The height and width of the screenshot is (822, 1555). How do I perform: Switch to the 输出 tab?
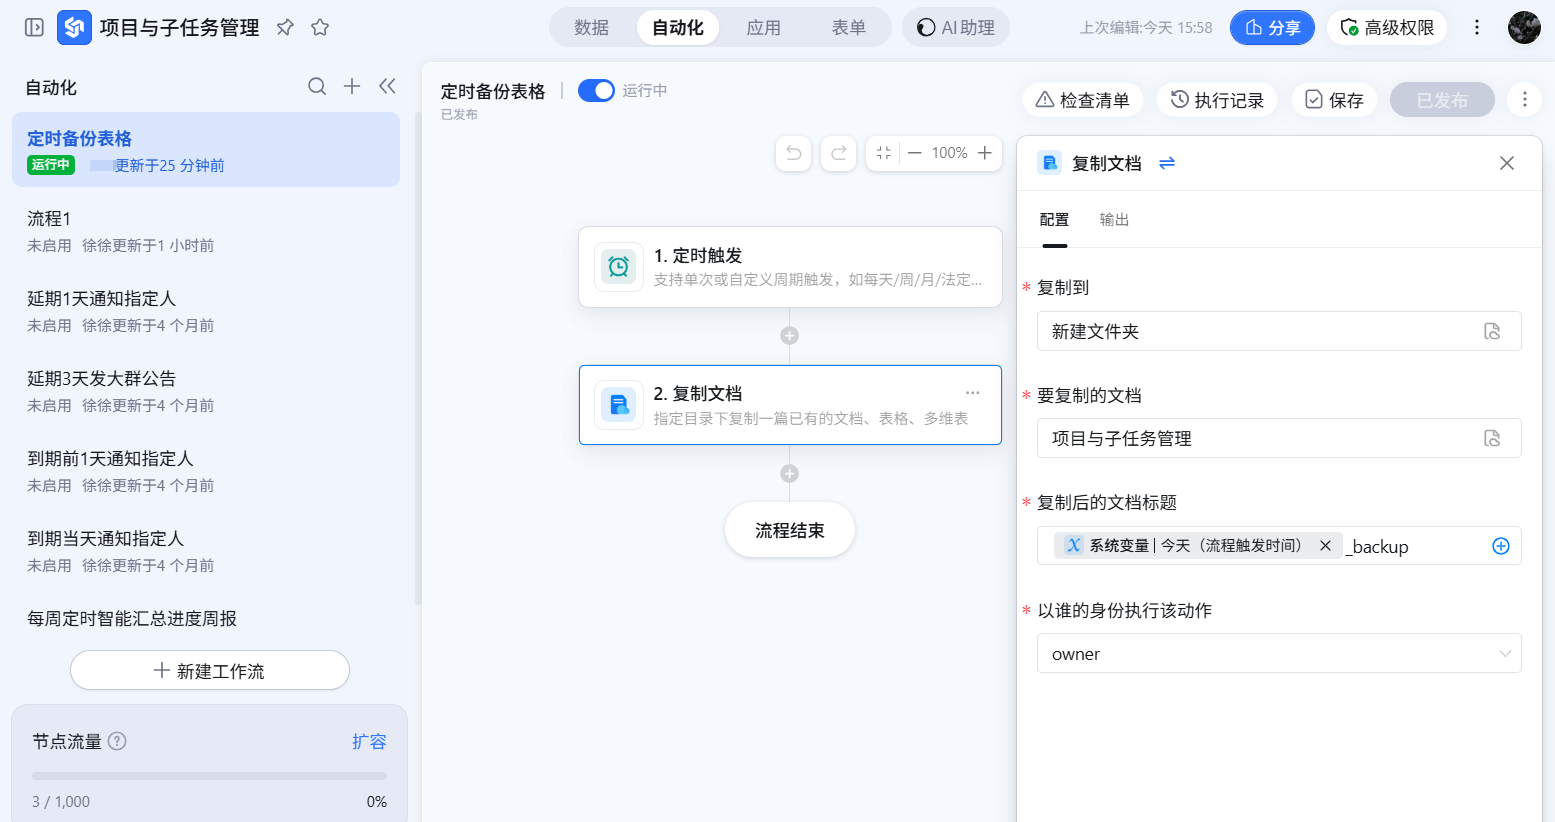1114,220
